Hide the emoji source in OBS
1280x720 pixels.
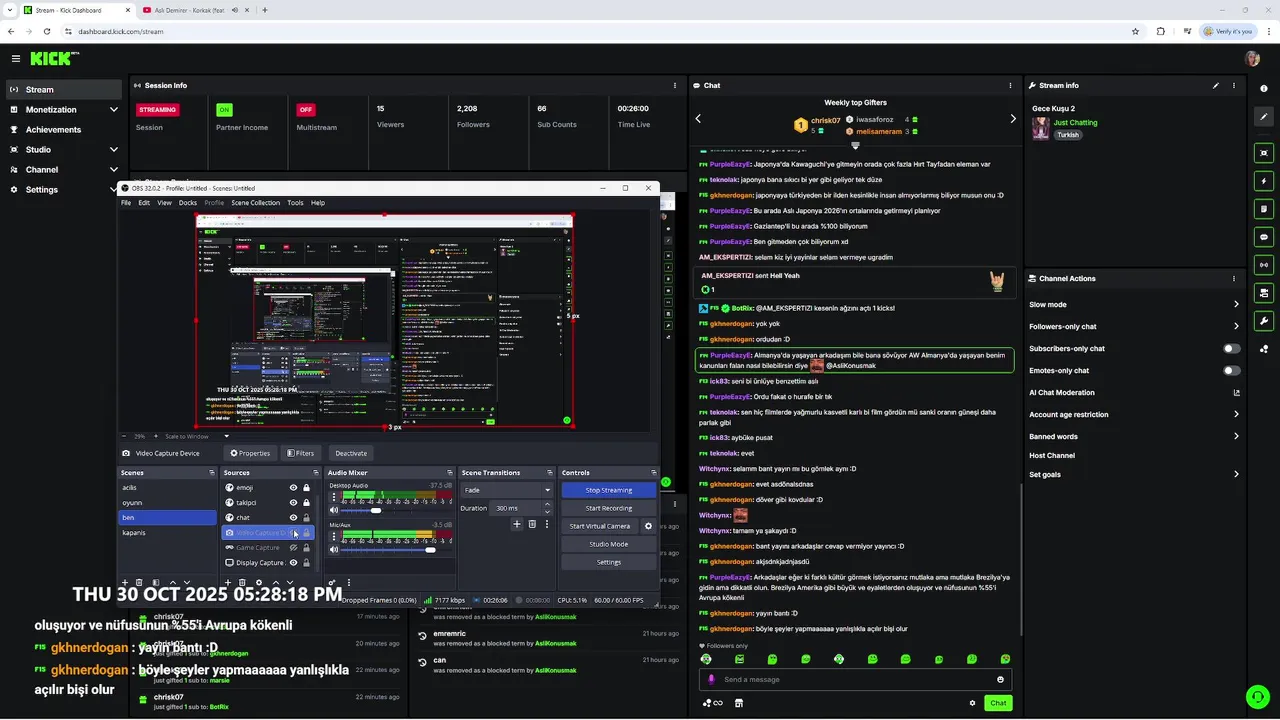pyautogui.click(x=293, y=488)
